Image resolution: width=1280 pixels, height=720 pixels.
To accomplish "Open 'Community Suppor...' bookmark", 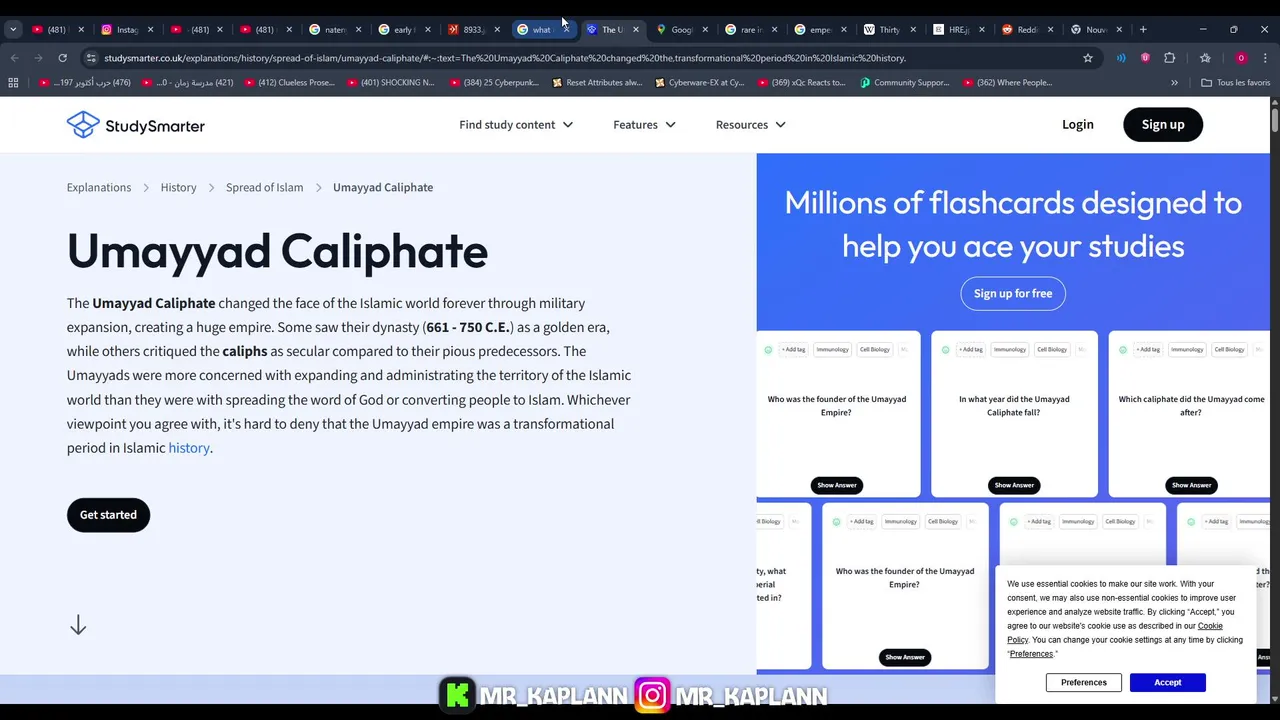I will tap(904, 83).
